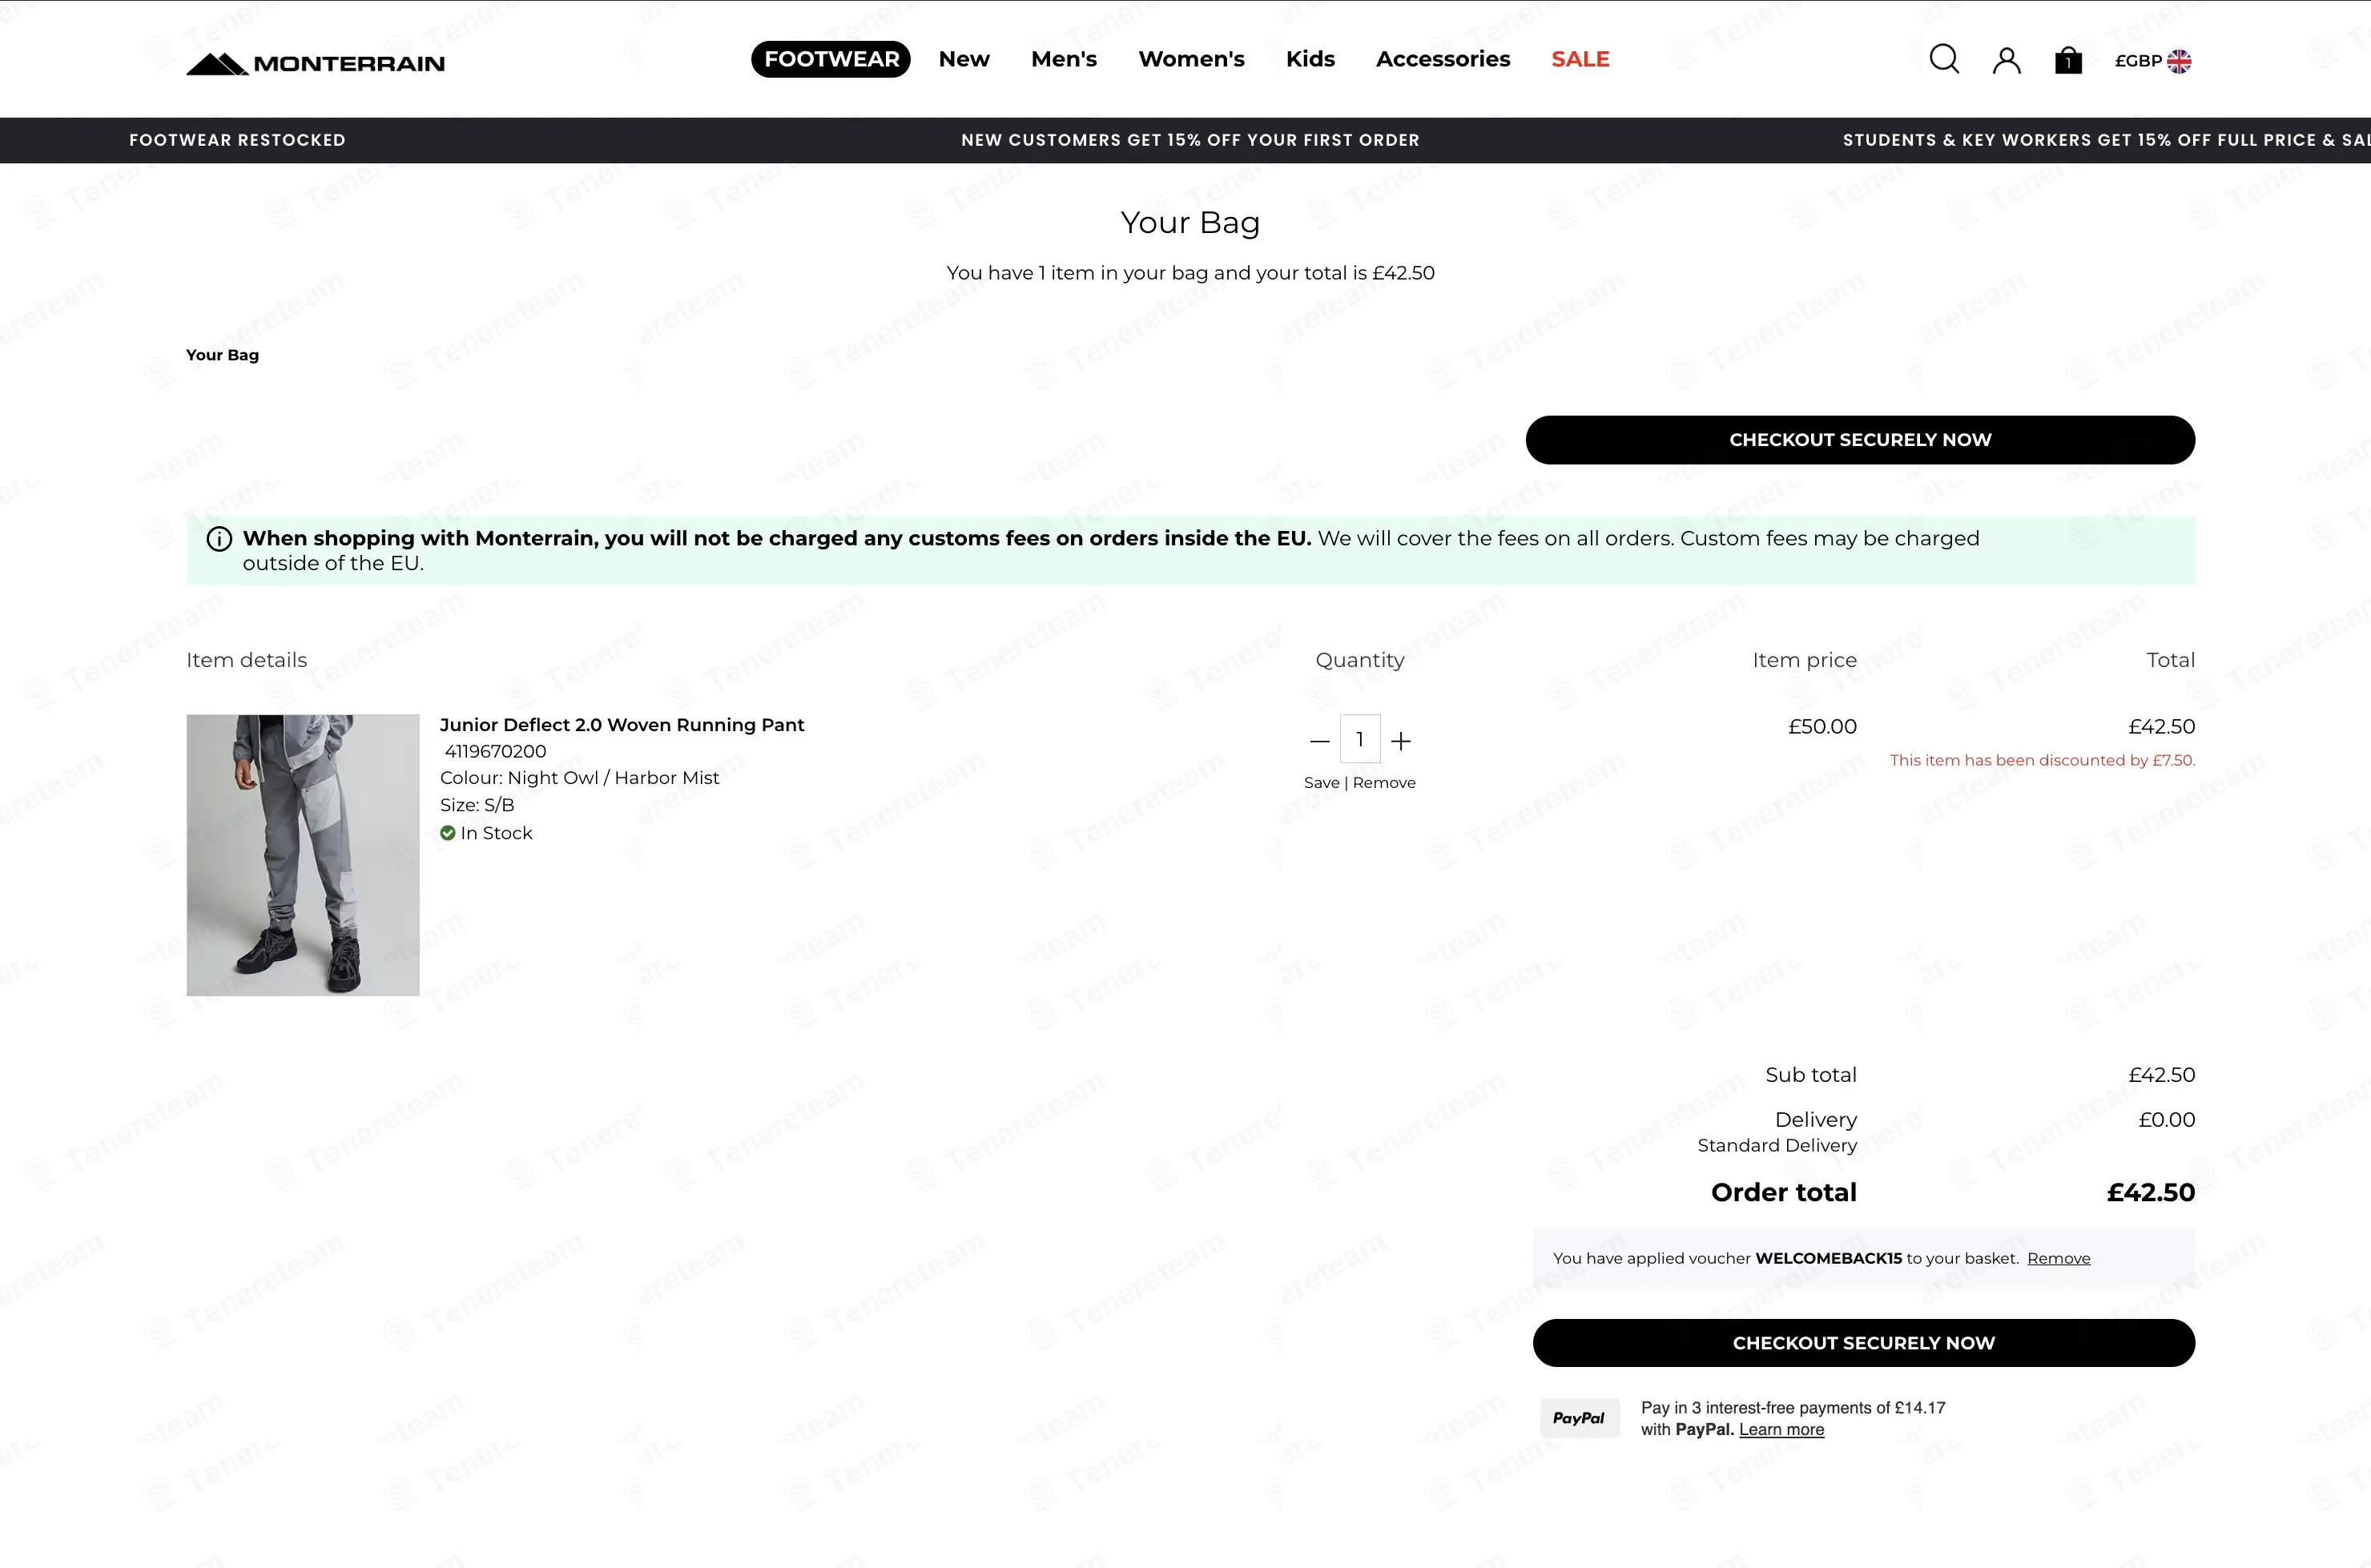Click the students & key workers banner

(x=2106, y=140)
